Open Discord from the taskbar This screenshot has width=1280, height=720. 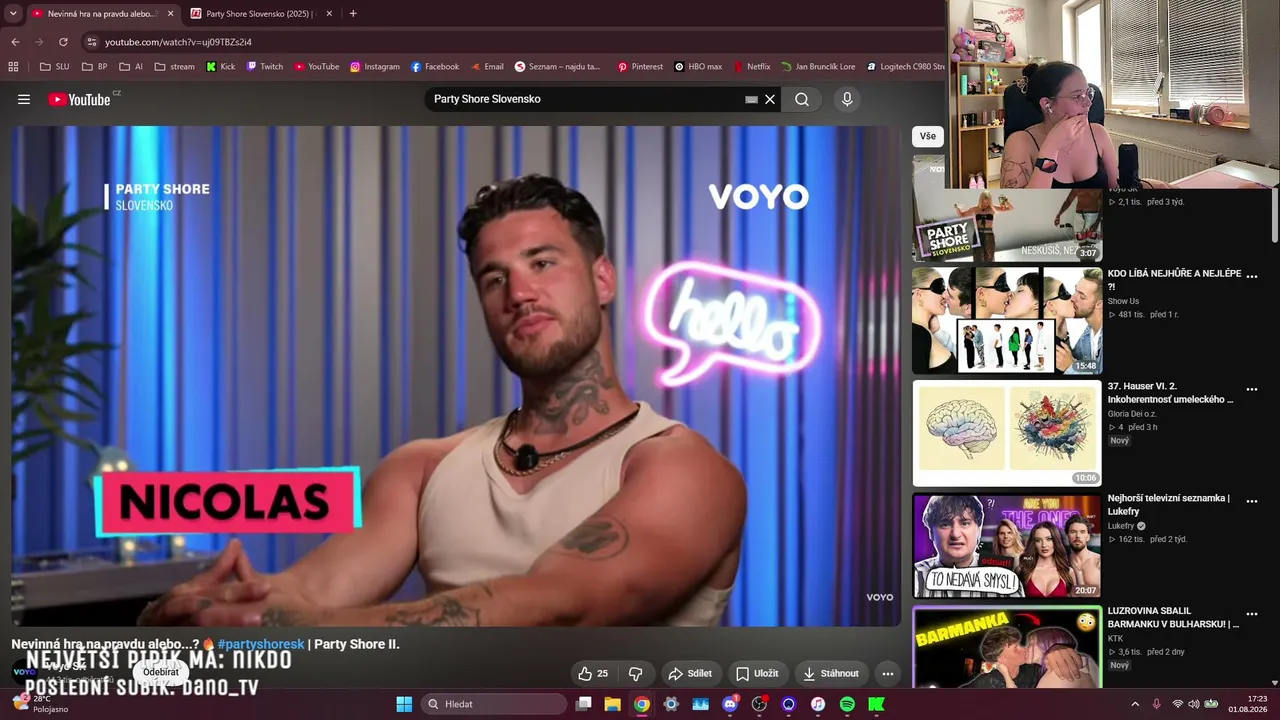point(730,704)
